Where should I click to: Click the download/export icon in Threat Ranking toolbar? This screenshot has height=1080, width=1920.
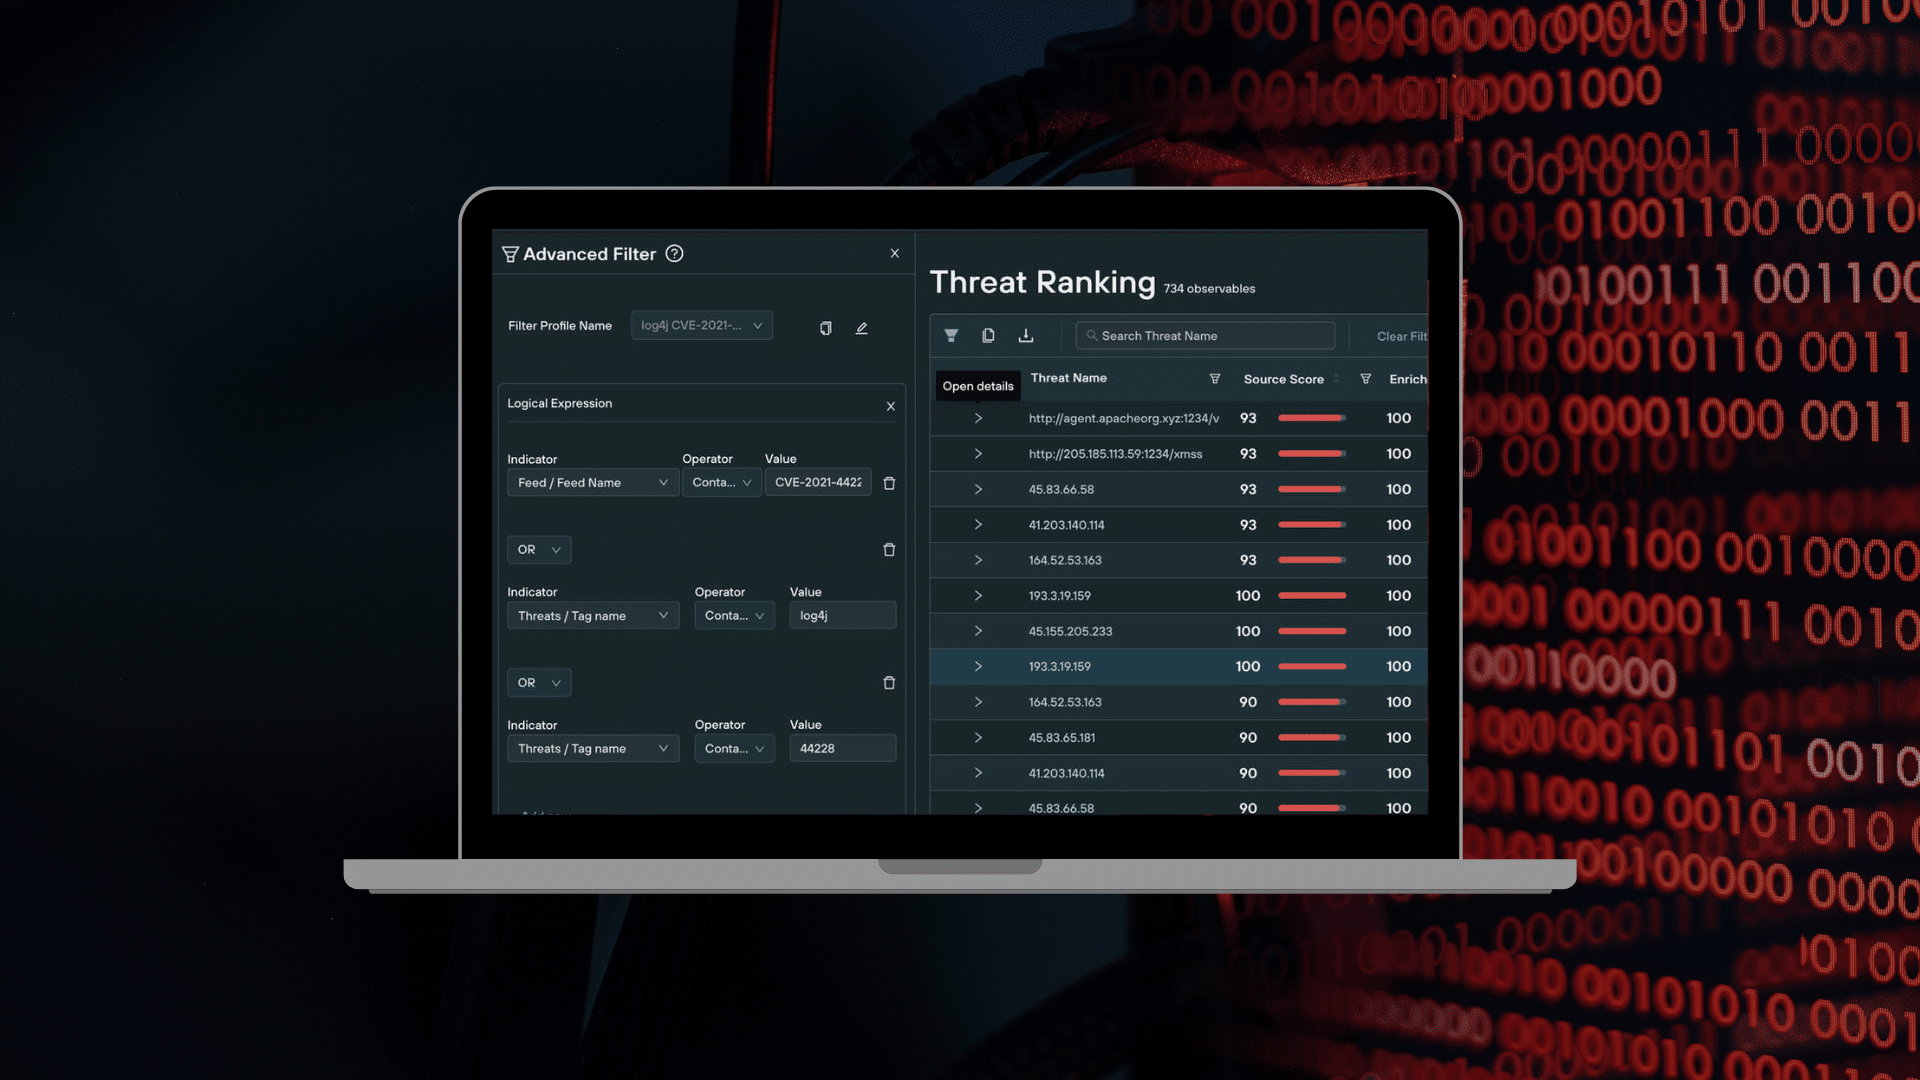coord(1027,335)
